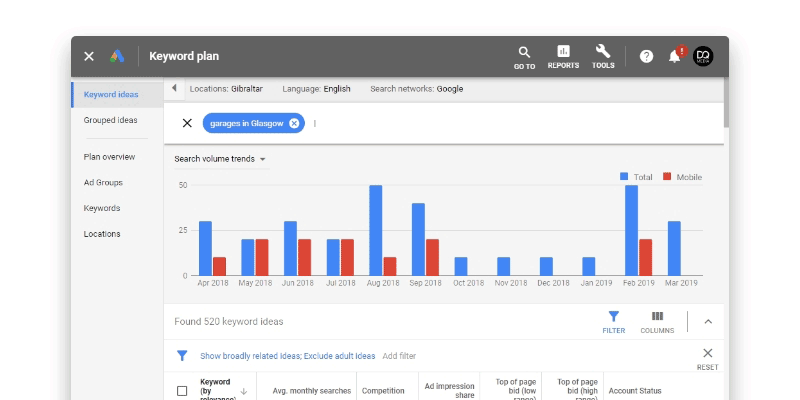The height and width of the screenshot is (400, 800).
Task: Open the account avatar menu
Action: point(703,56)
